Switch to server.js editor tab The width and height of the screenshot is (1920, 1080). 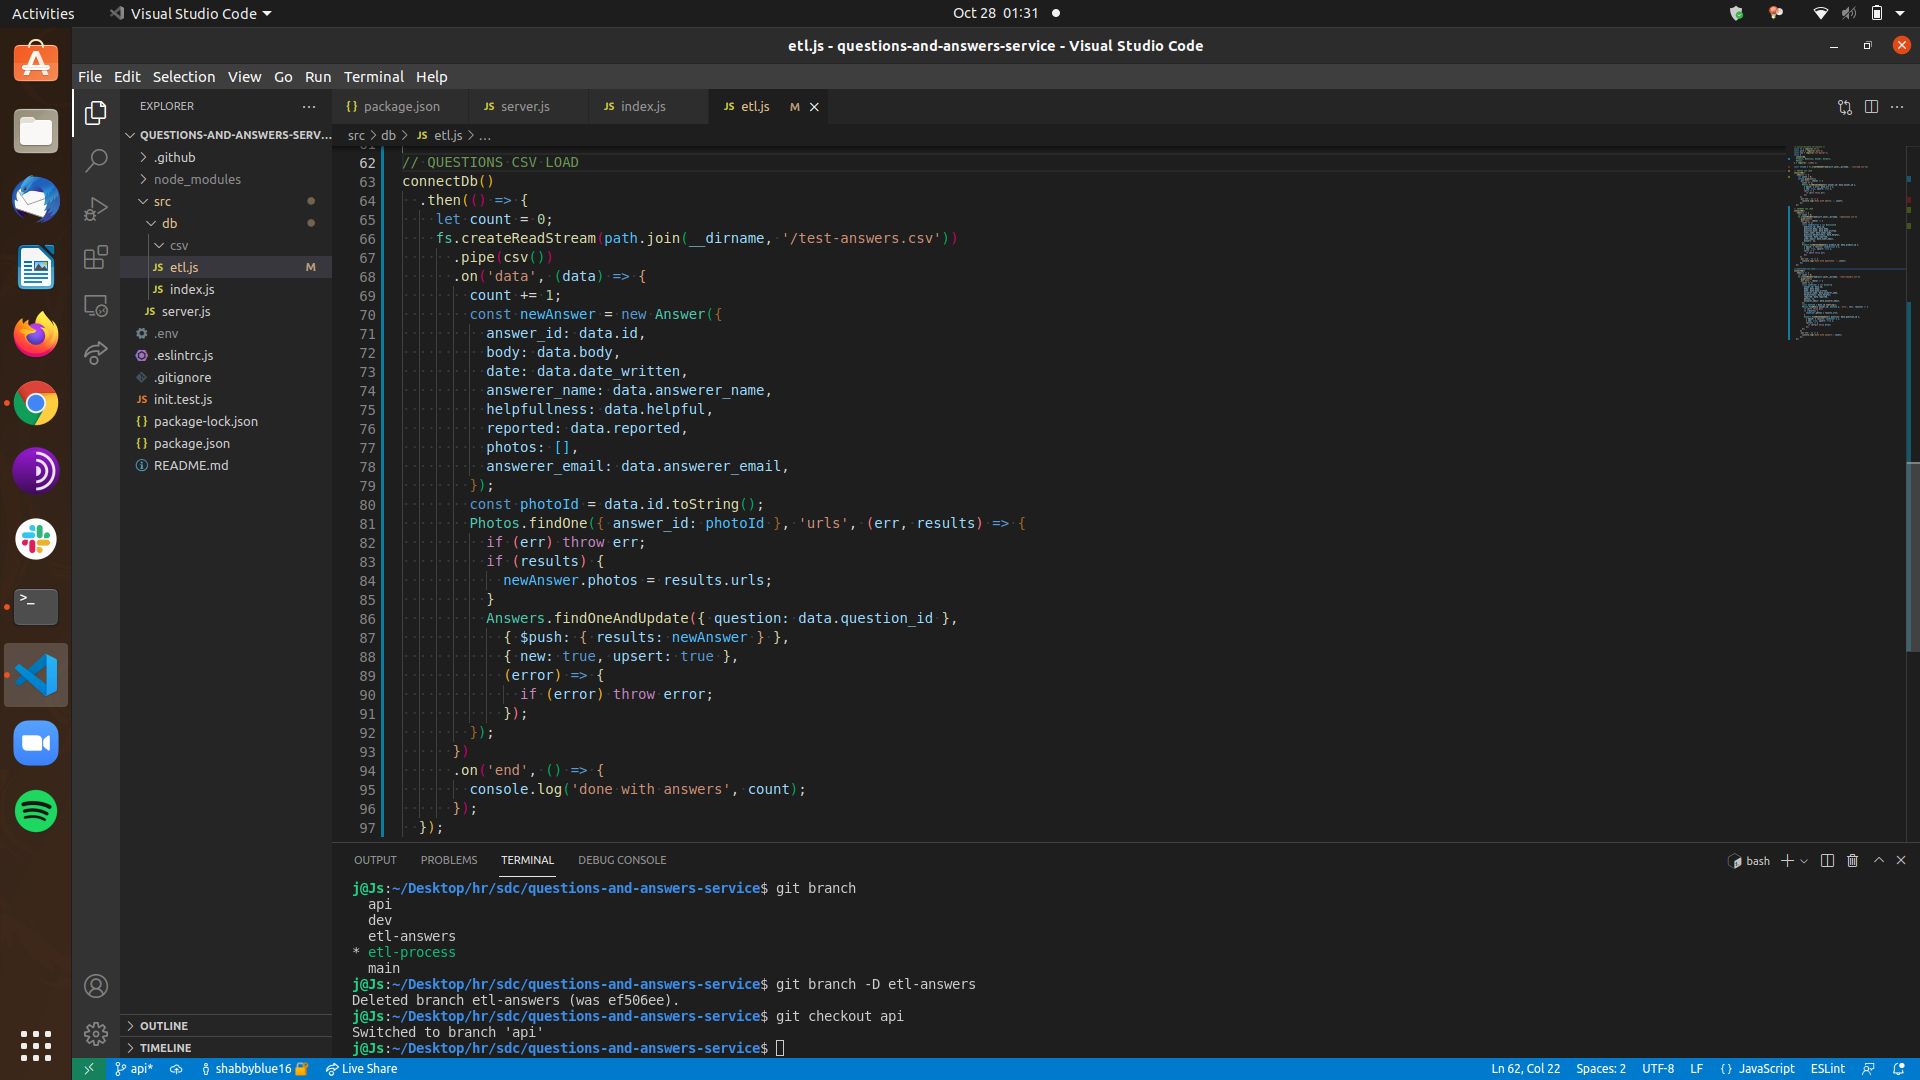(526, 107)
